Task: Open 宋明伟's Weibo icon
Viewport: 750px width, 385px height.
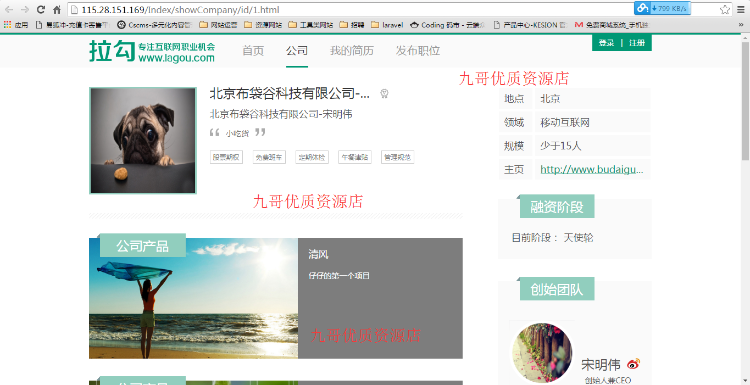Action: pos(633,363)
